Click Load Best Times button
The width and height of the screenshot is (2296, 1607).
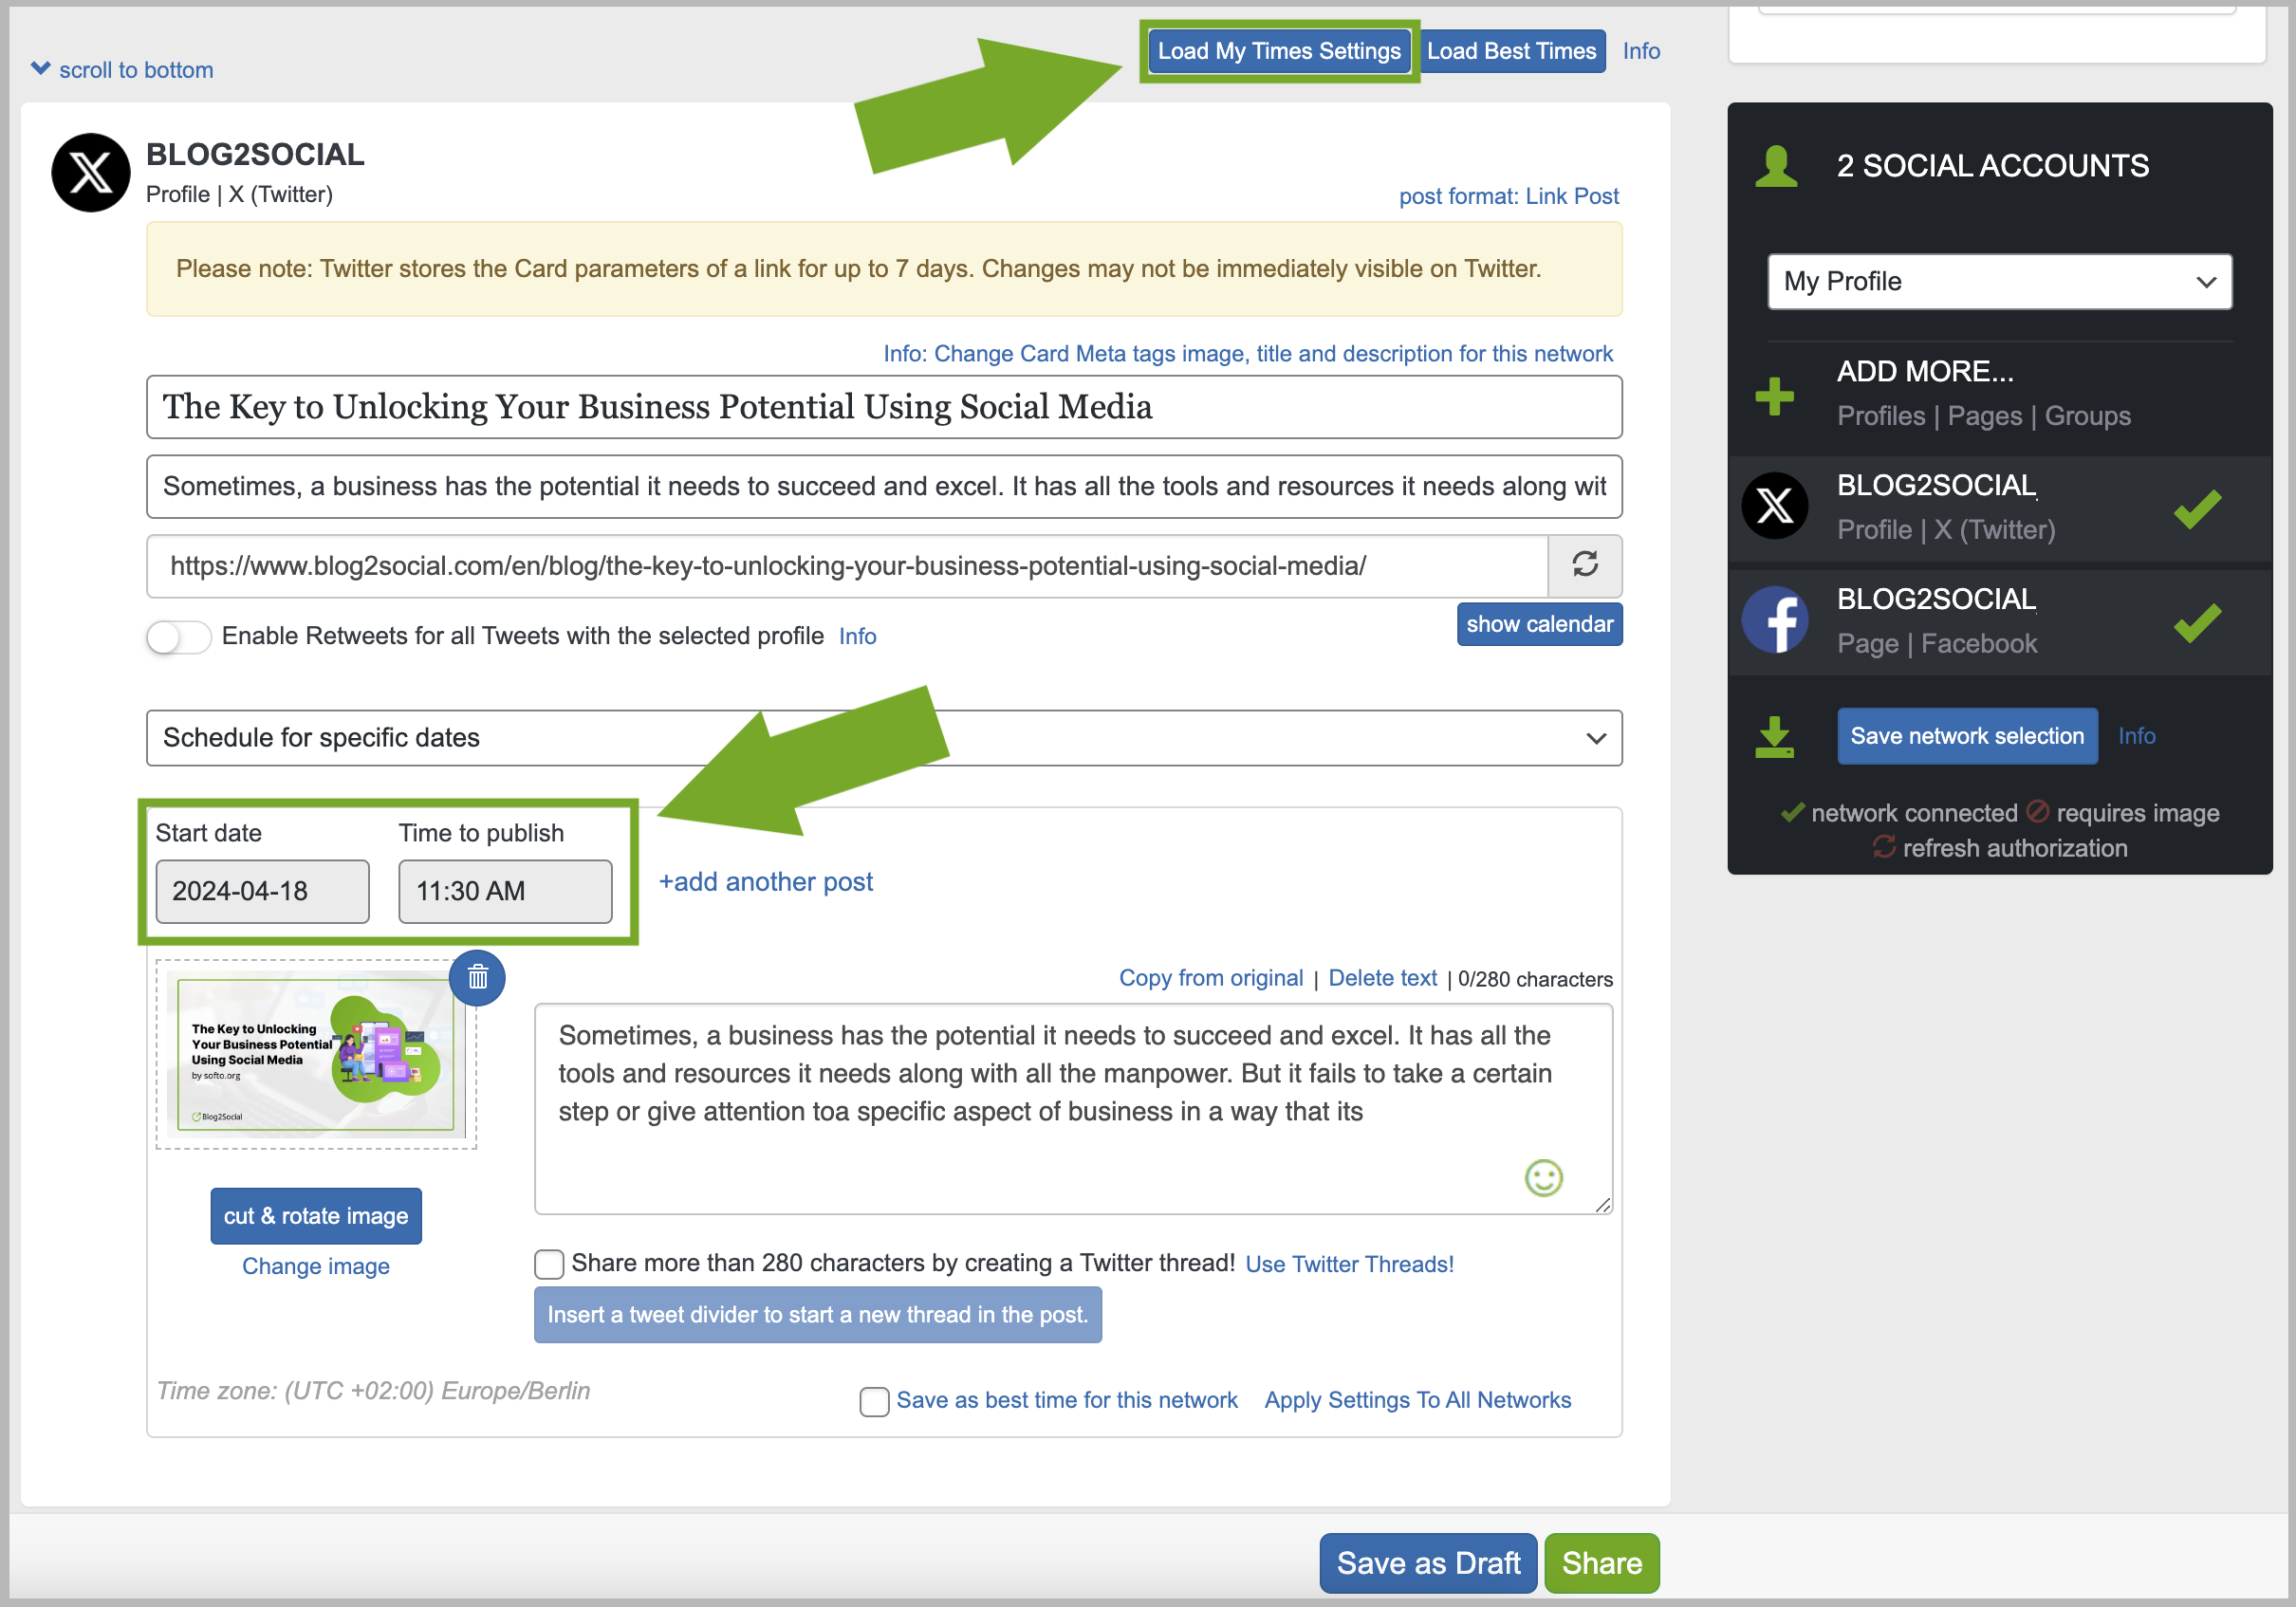coord(1511,51)
